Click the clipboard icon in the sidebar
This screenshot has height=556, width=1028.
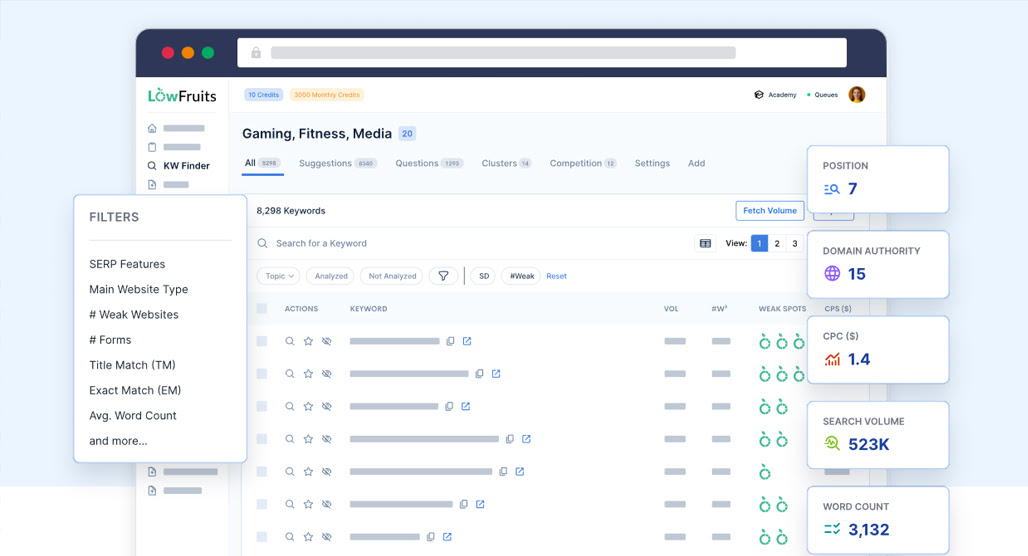pyautogui.click(x=152, y=147)
